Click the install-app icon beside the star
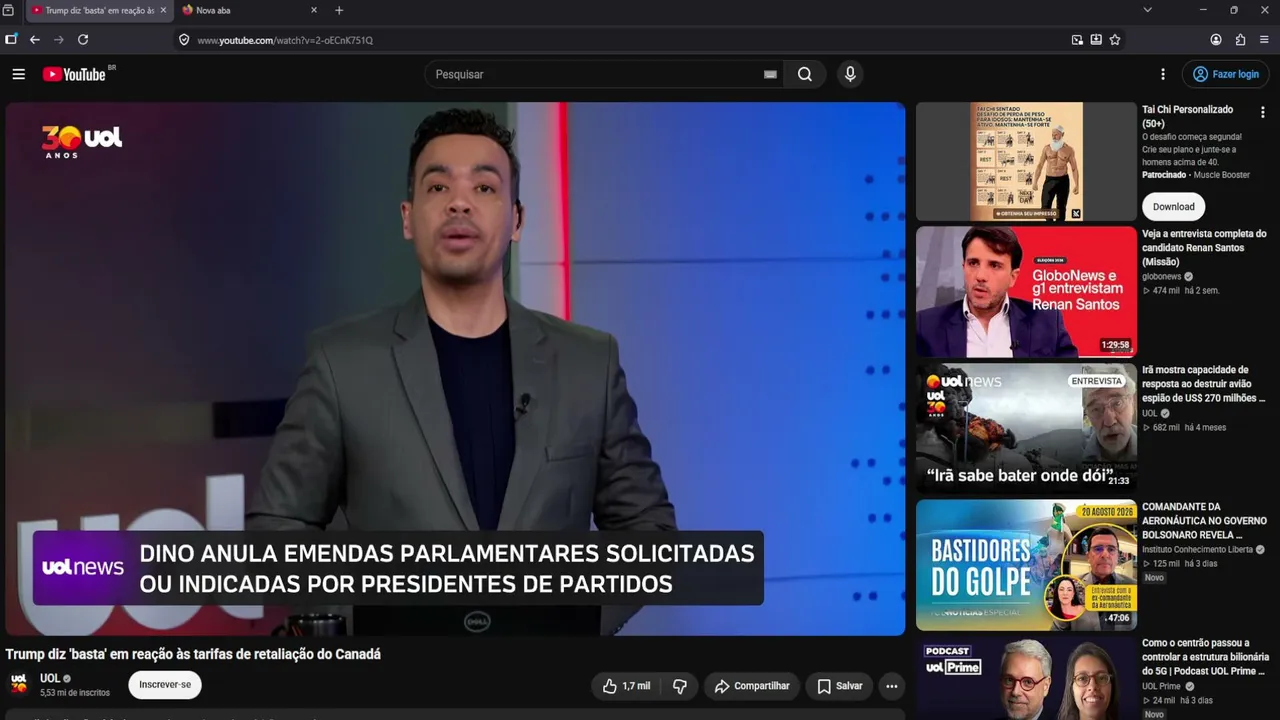This screenshot has height=720, width=1280. coord(1096,40)
